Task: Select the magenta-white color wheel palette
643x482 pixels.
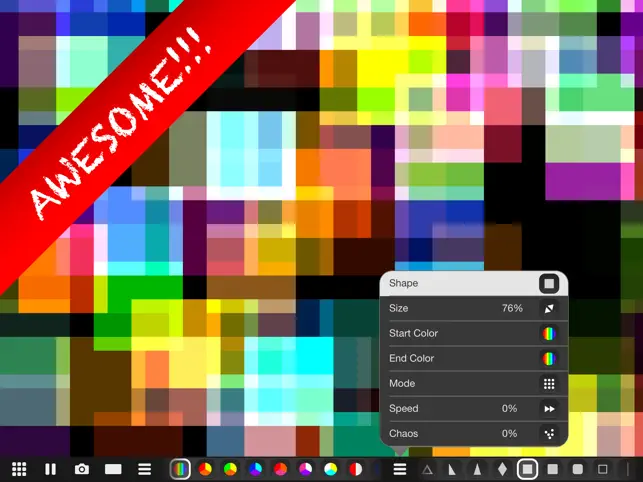Action: coord(305,469)
